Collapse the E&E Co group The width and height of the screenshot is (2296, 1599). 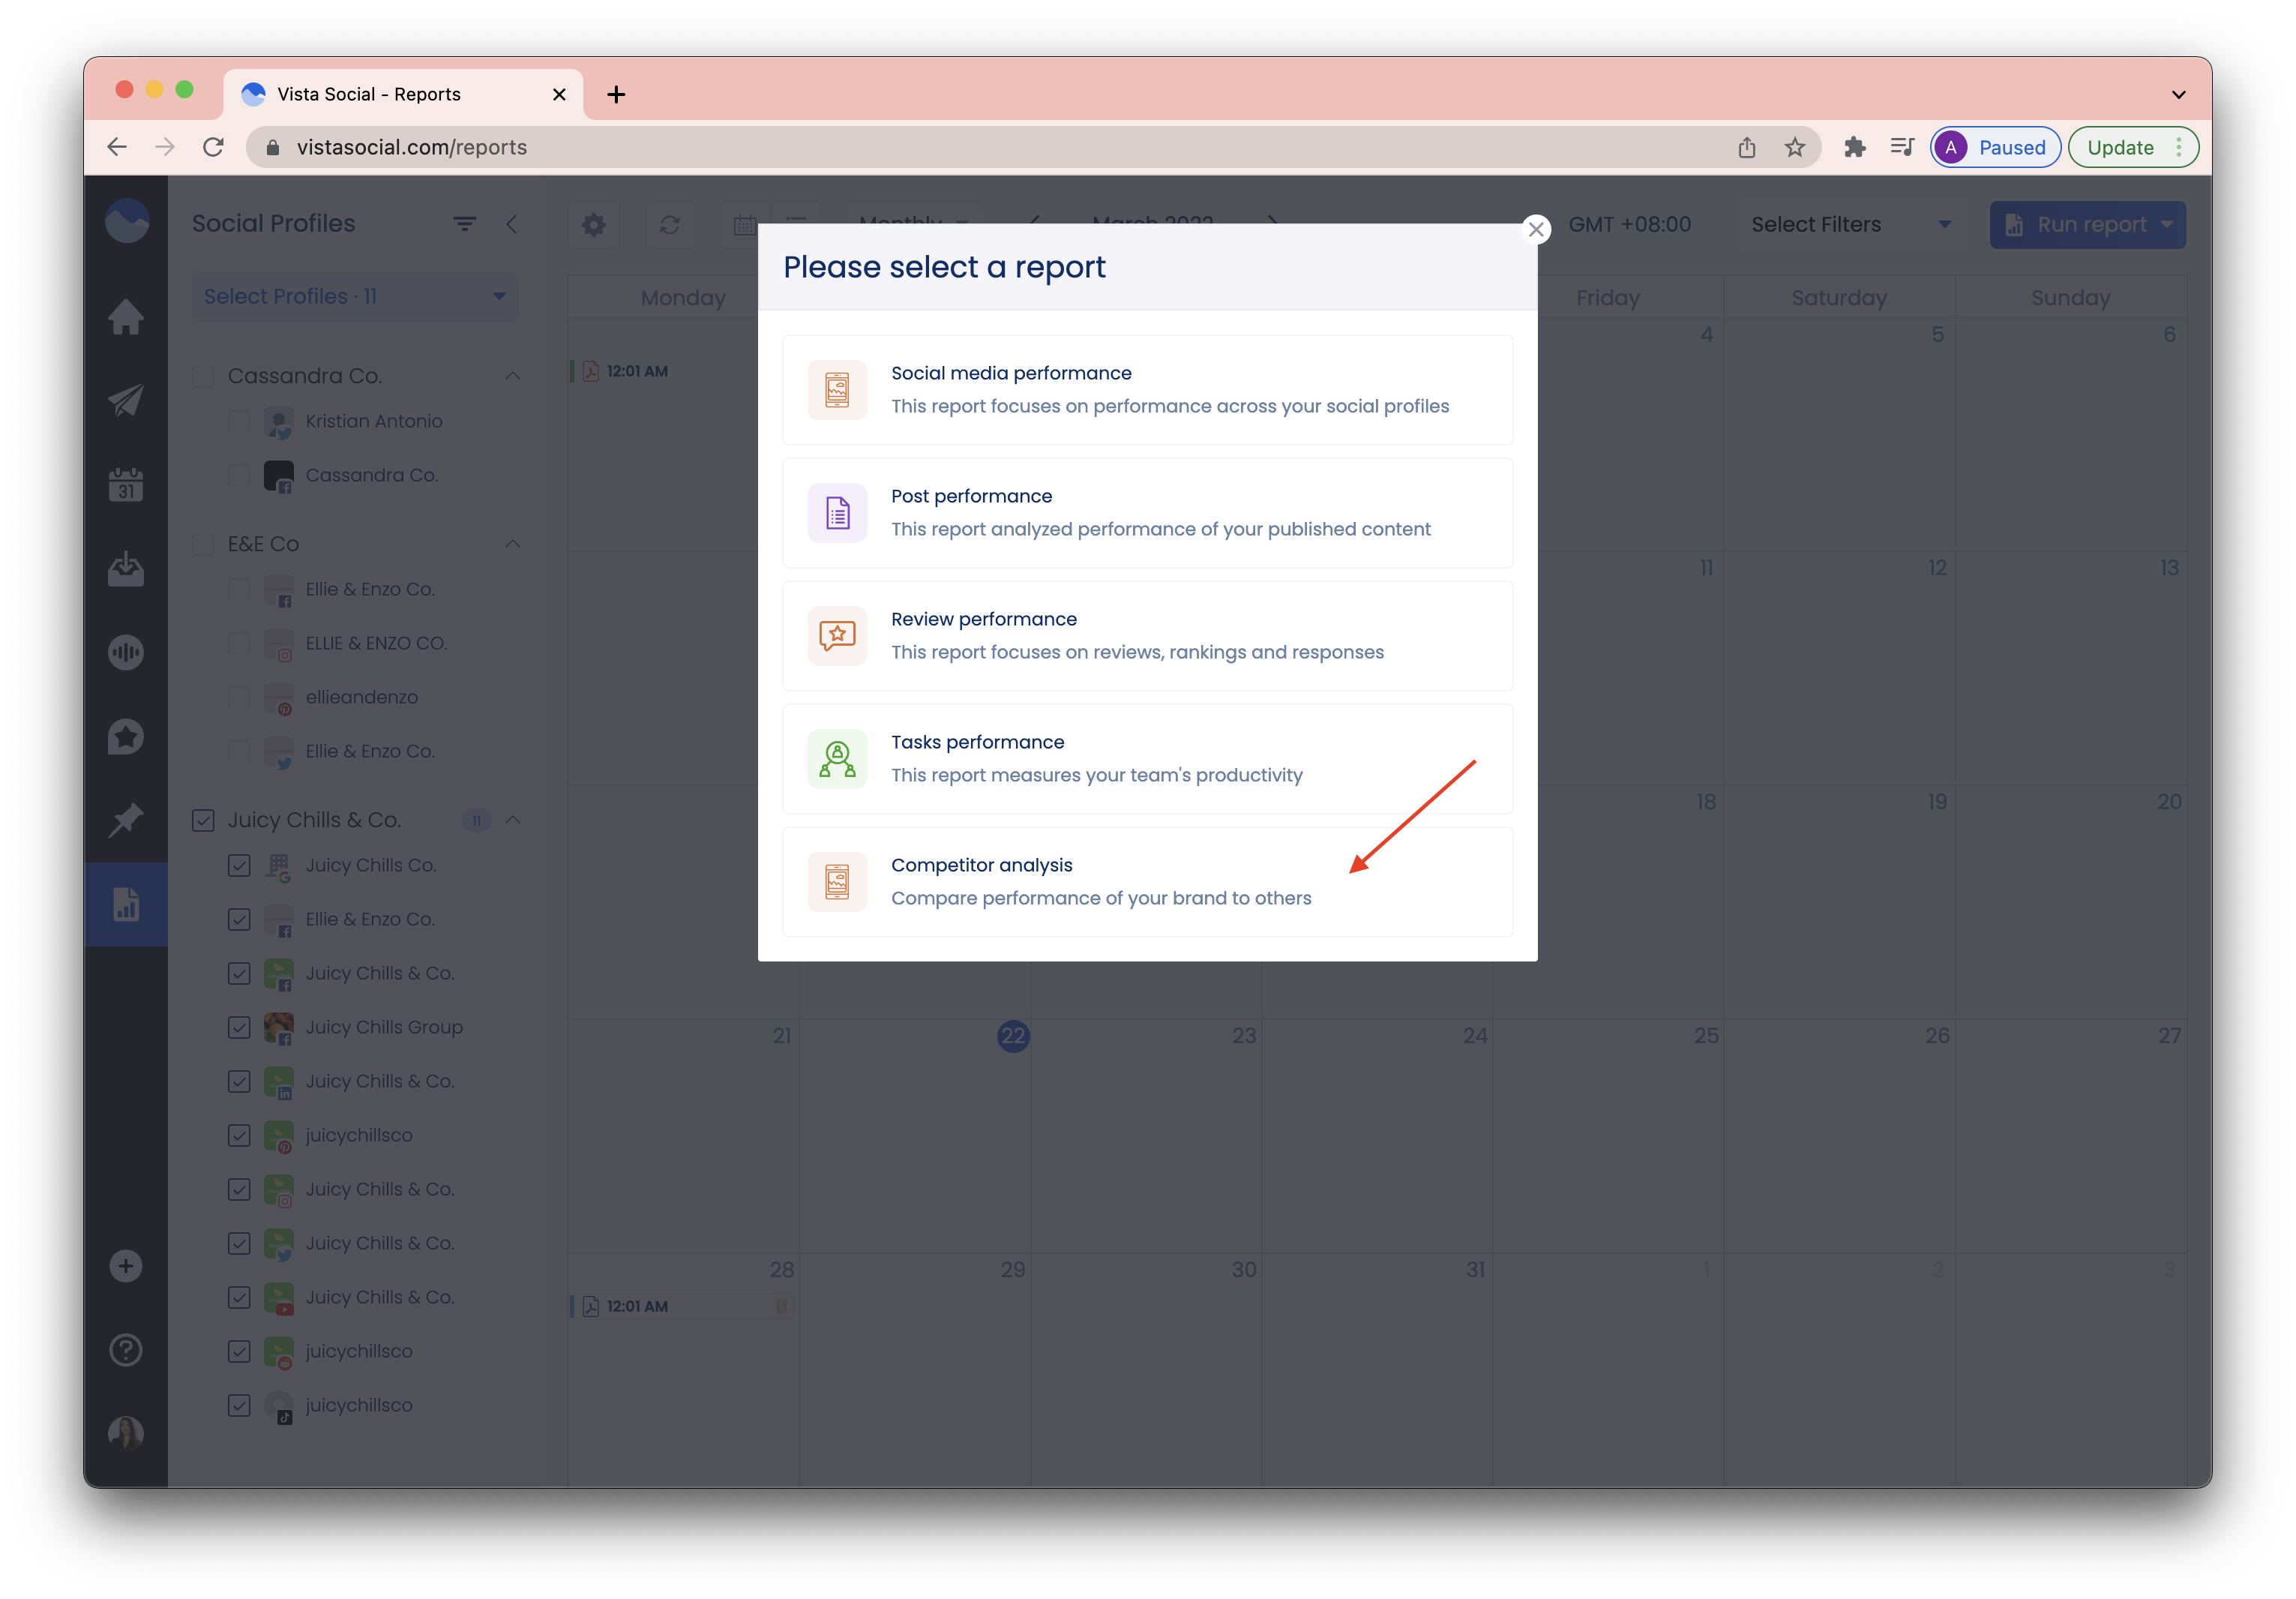tap(513, 544)
